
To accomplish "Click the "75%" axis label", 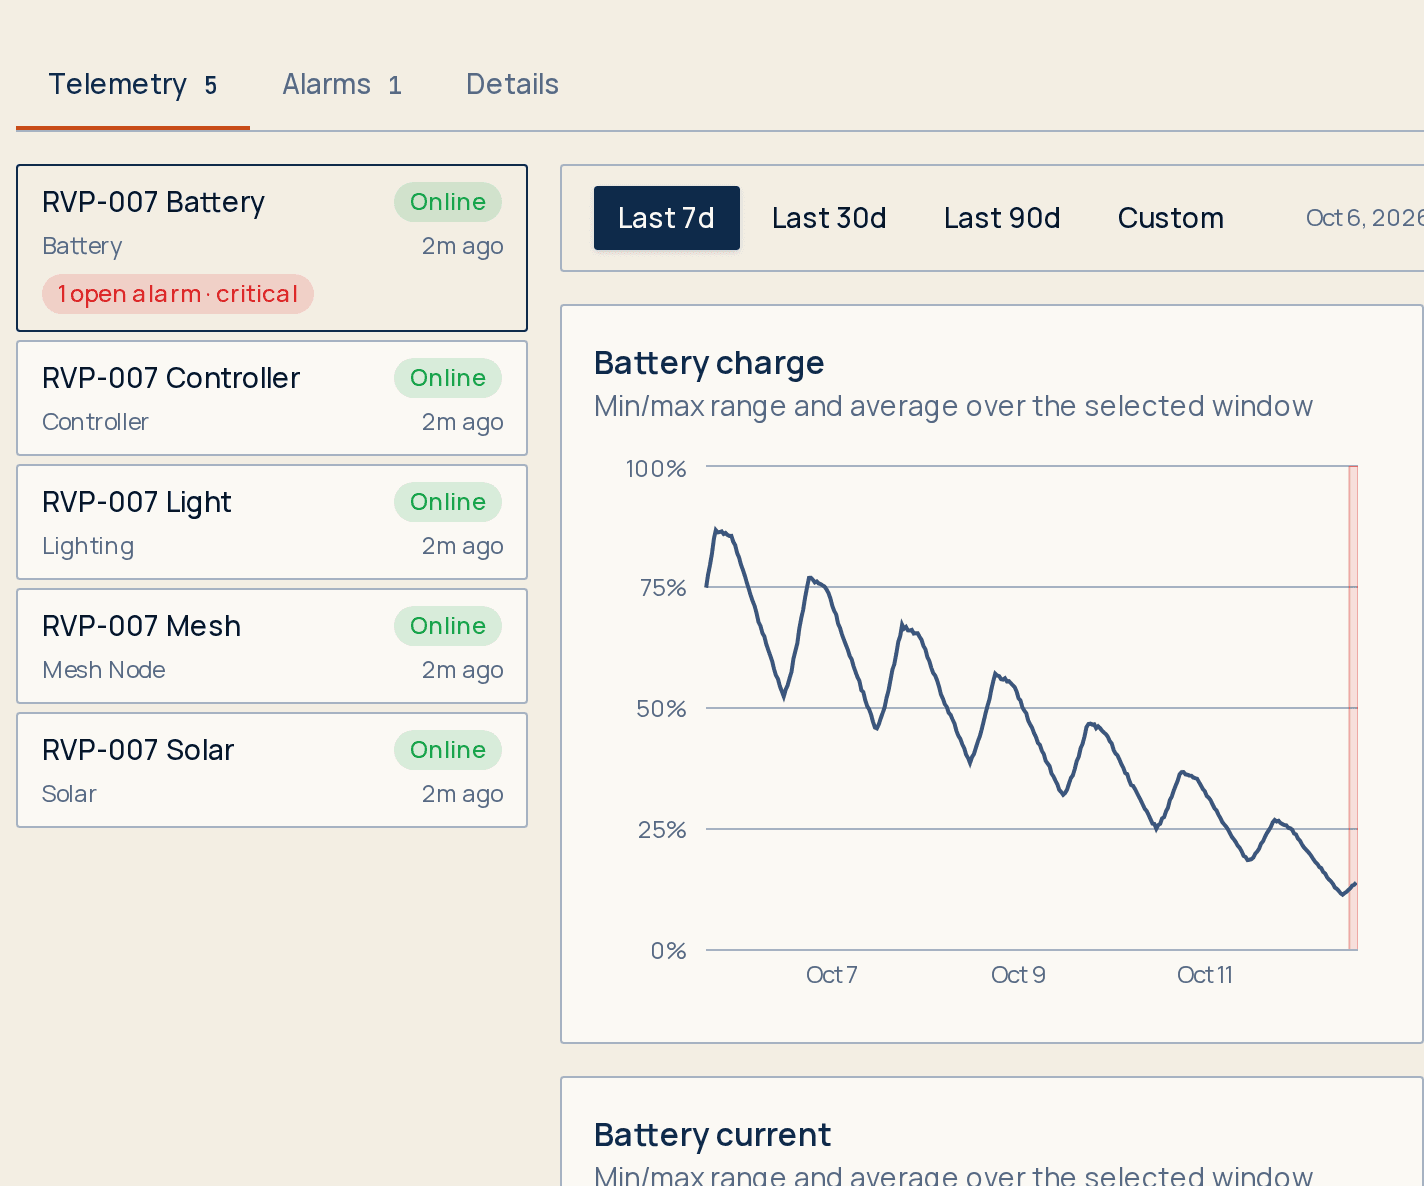I will tap(663, 588).
